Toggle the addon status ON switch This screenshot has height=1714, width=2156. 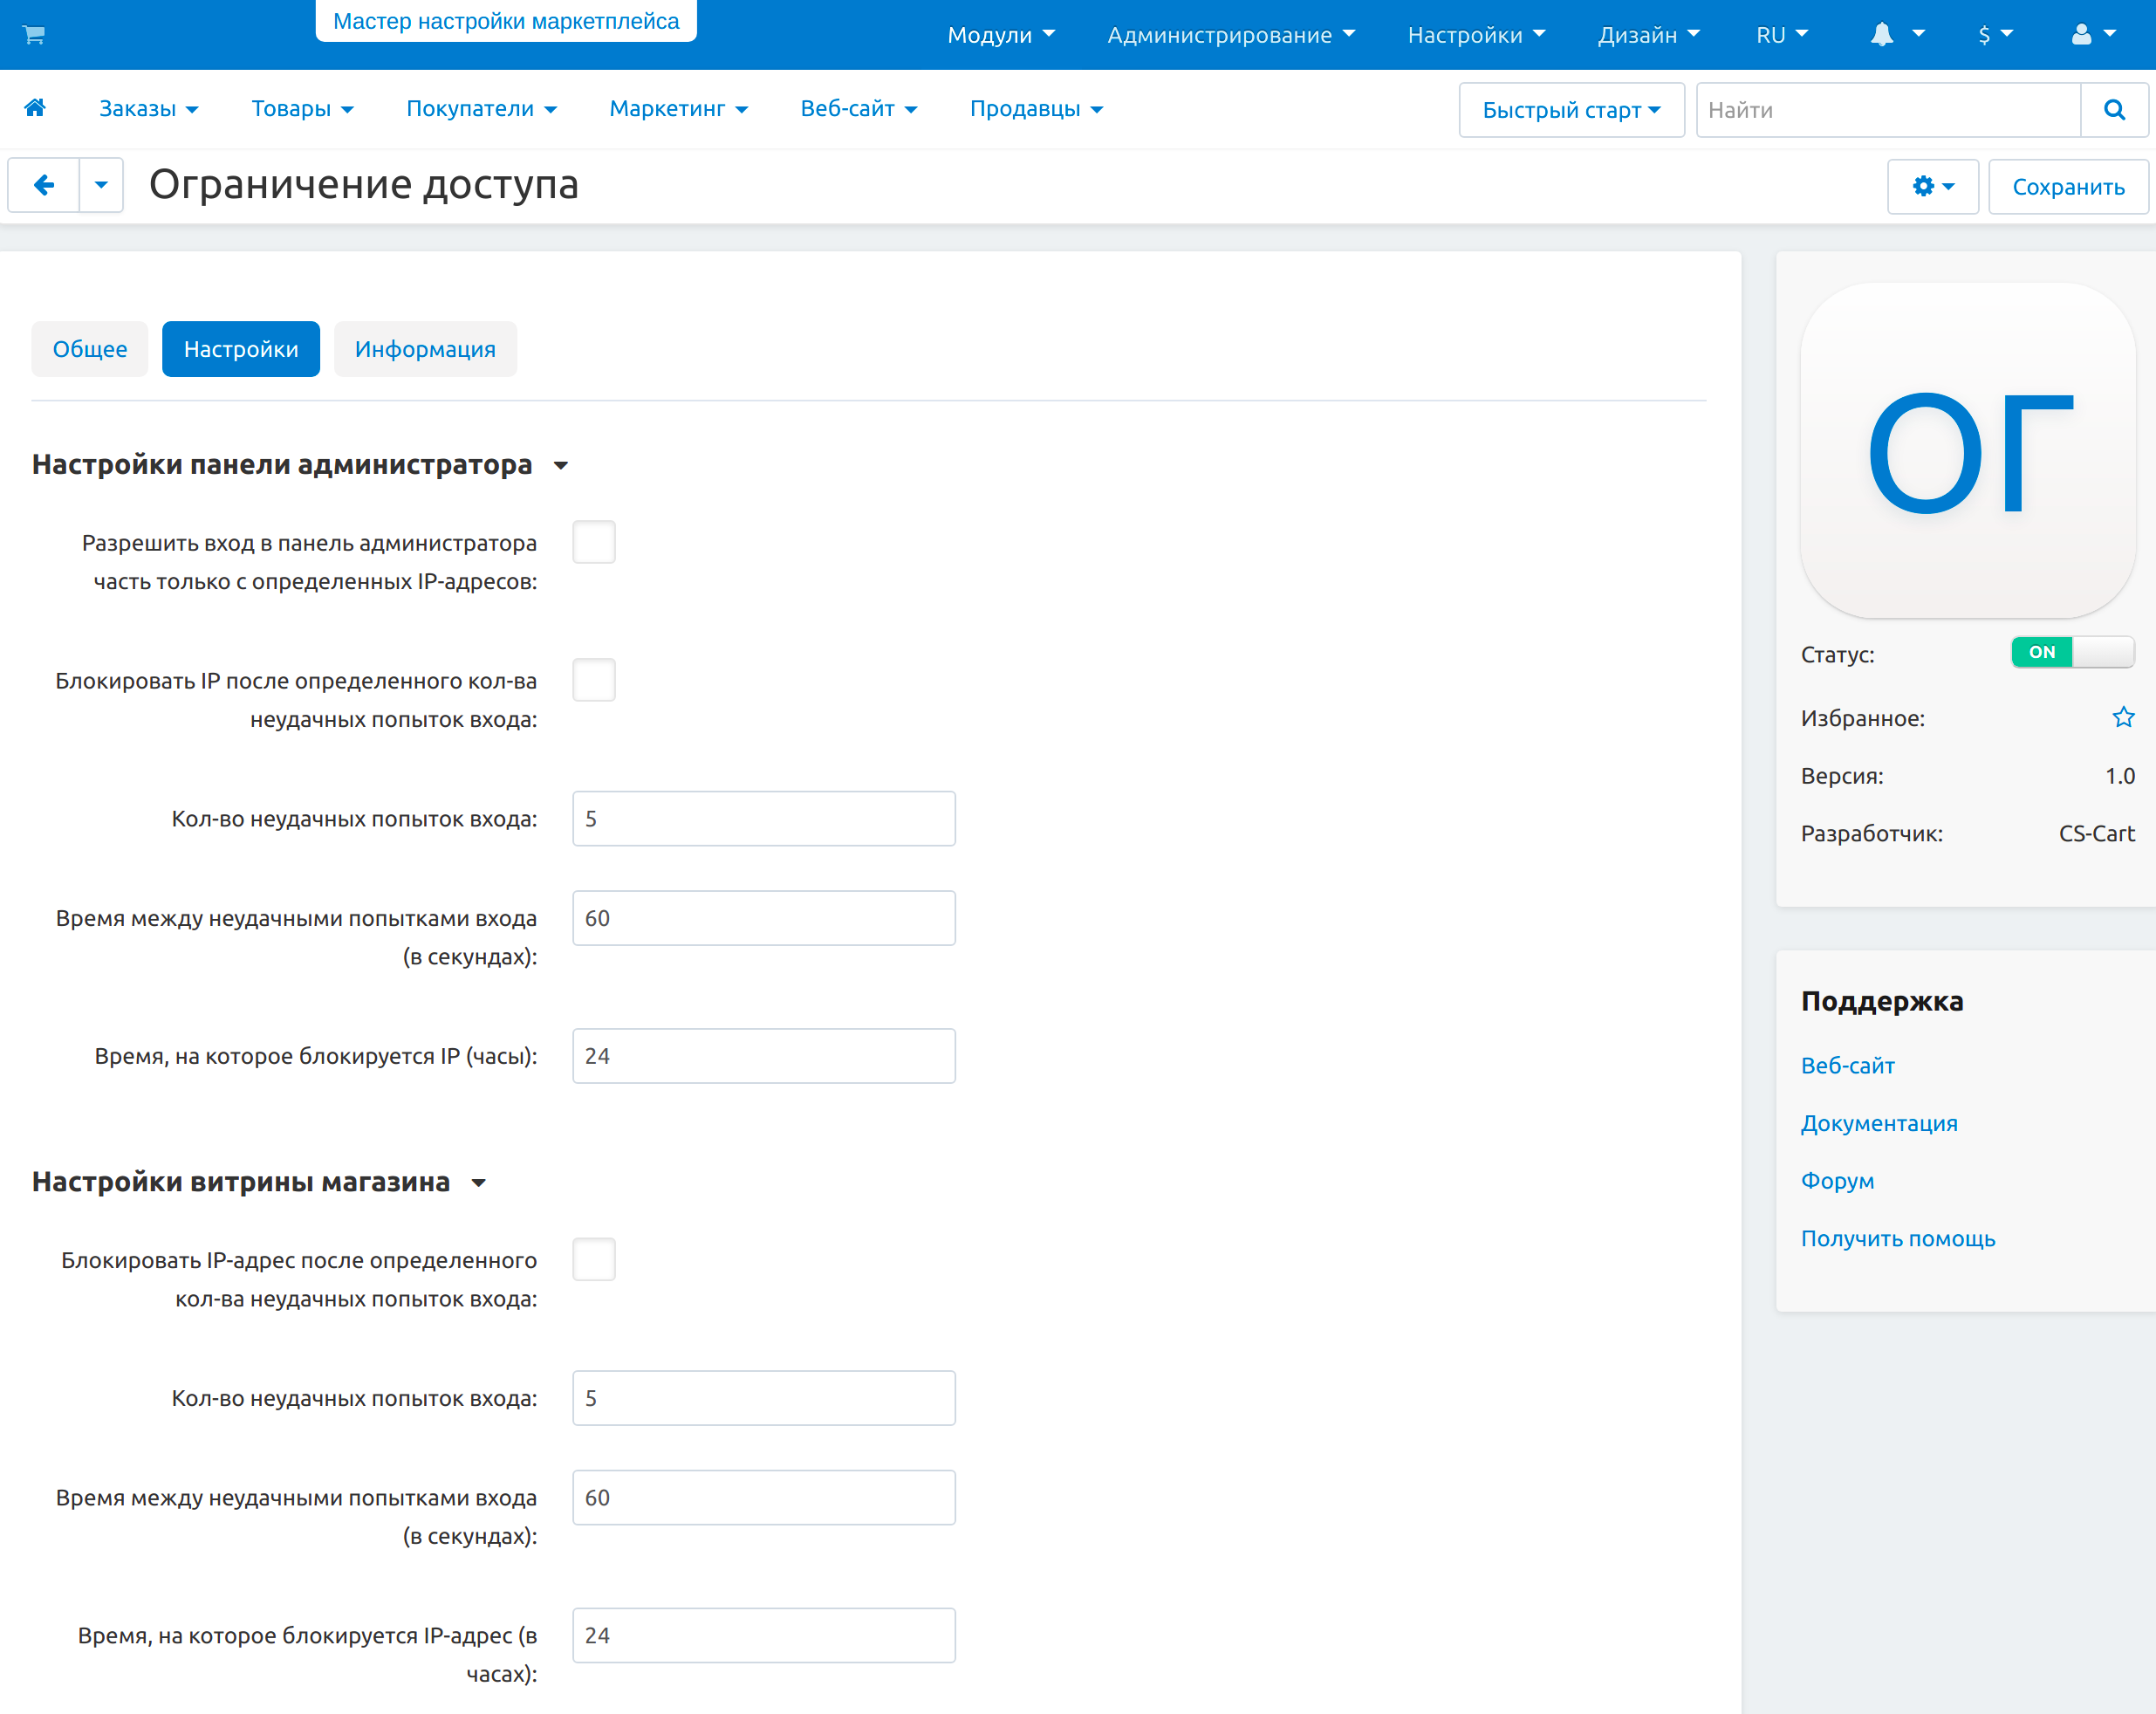pos(2071,653)
